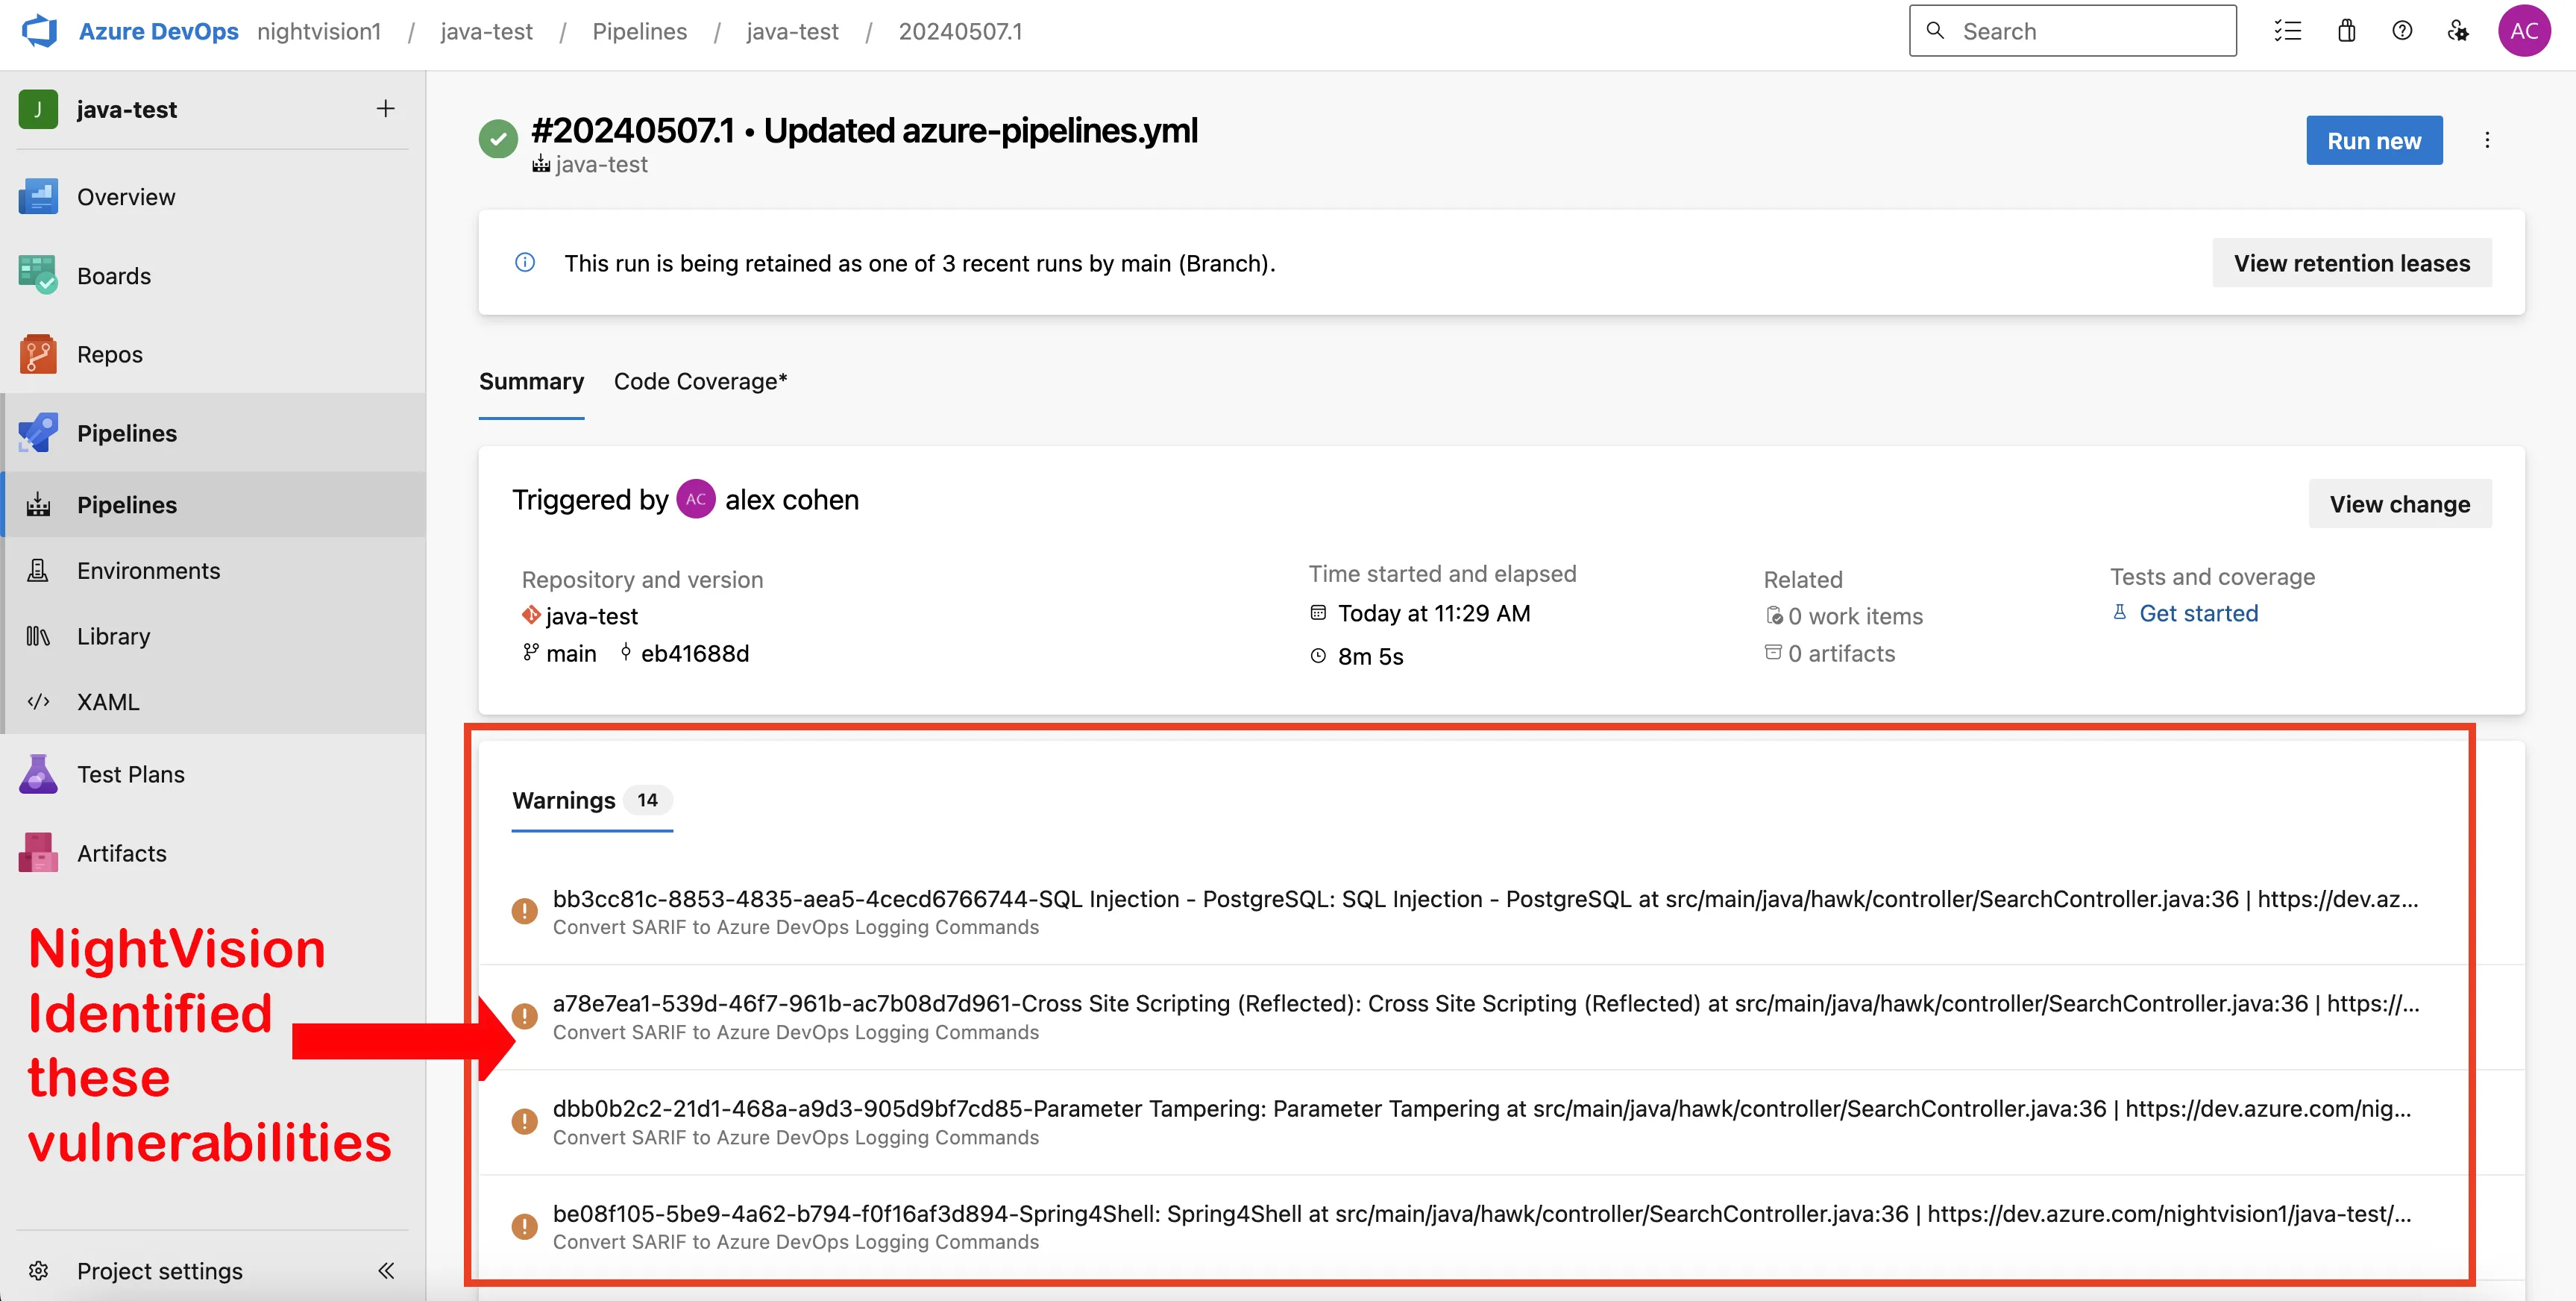This screenshot has width=2576, height=1301.
Task: Click the Repos icon in sidebar
Action: click(x=38, y=354)
